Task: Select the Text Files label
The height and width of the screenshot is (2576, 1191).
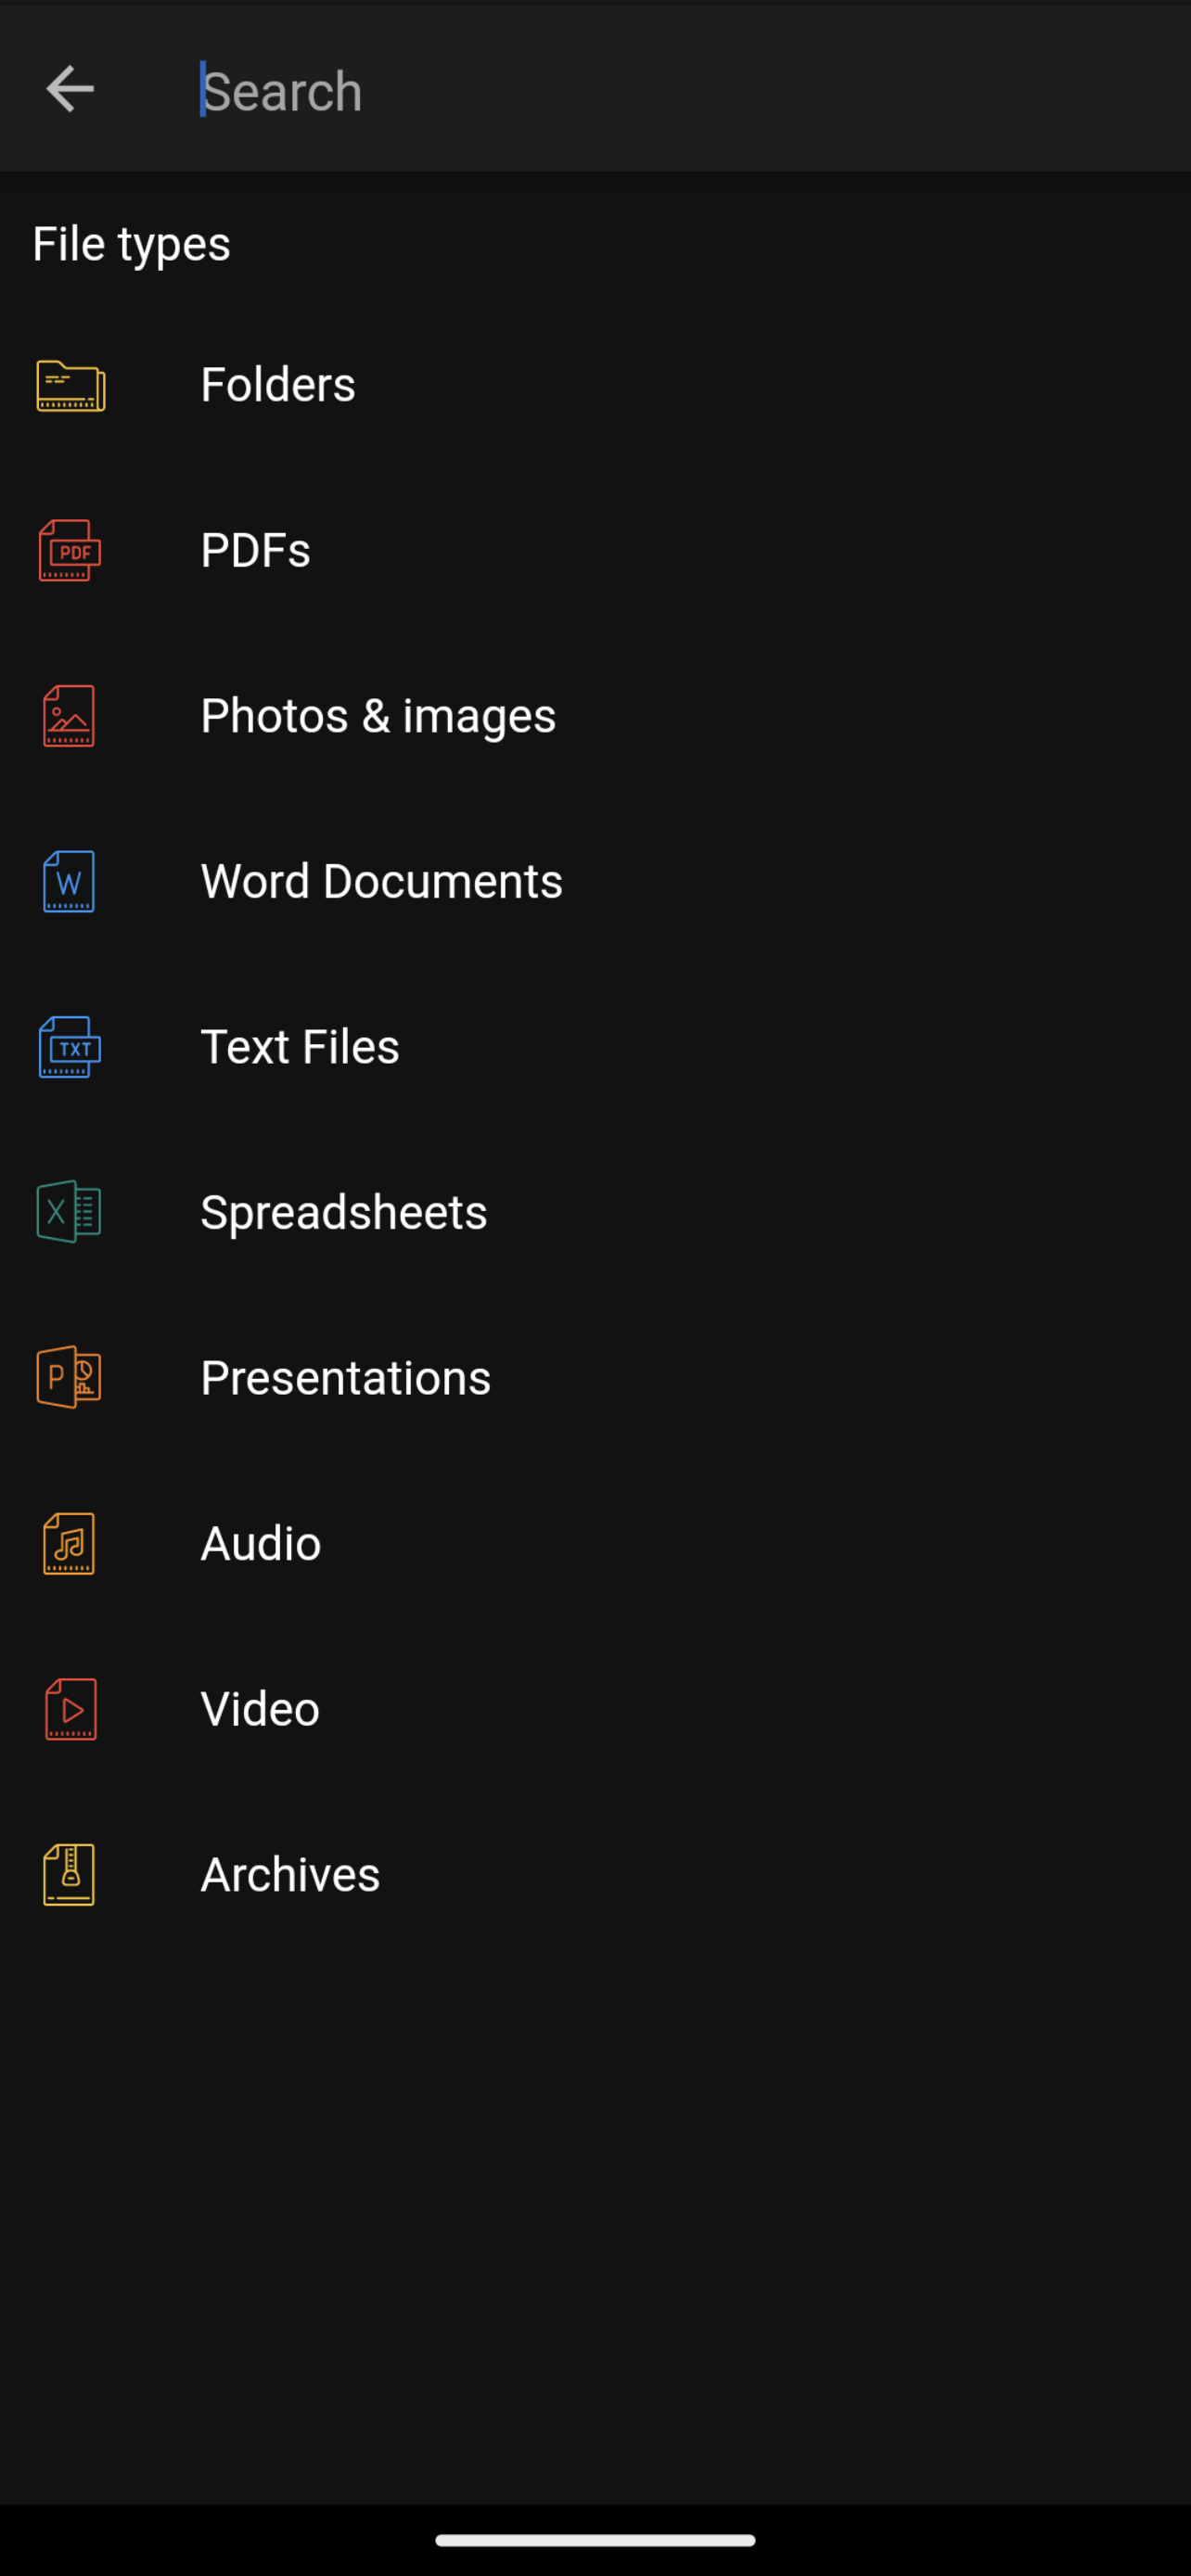Action: pyautogui.click(x=300, y=1047)
